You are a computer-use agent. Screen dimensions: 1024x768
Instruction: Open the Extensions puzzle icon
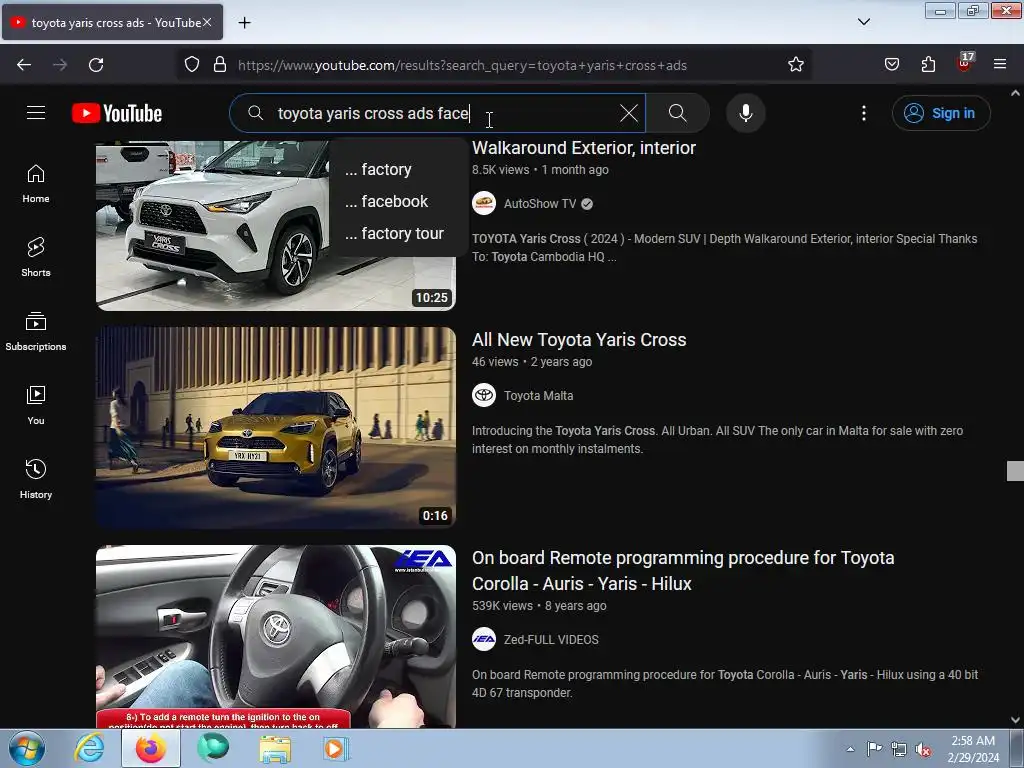(x=928, y=65)
